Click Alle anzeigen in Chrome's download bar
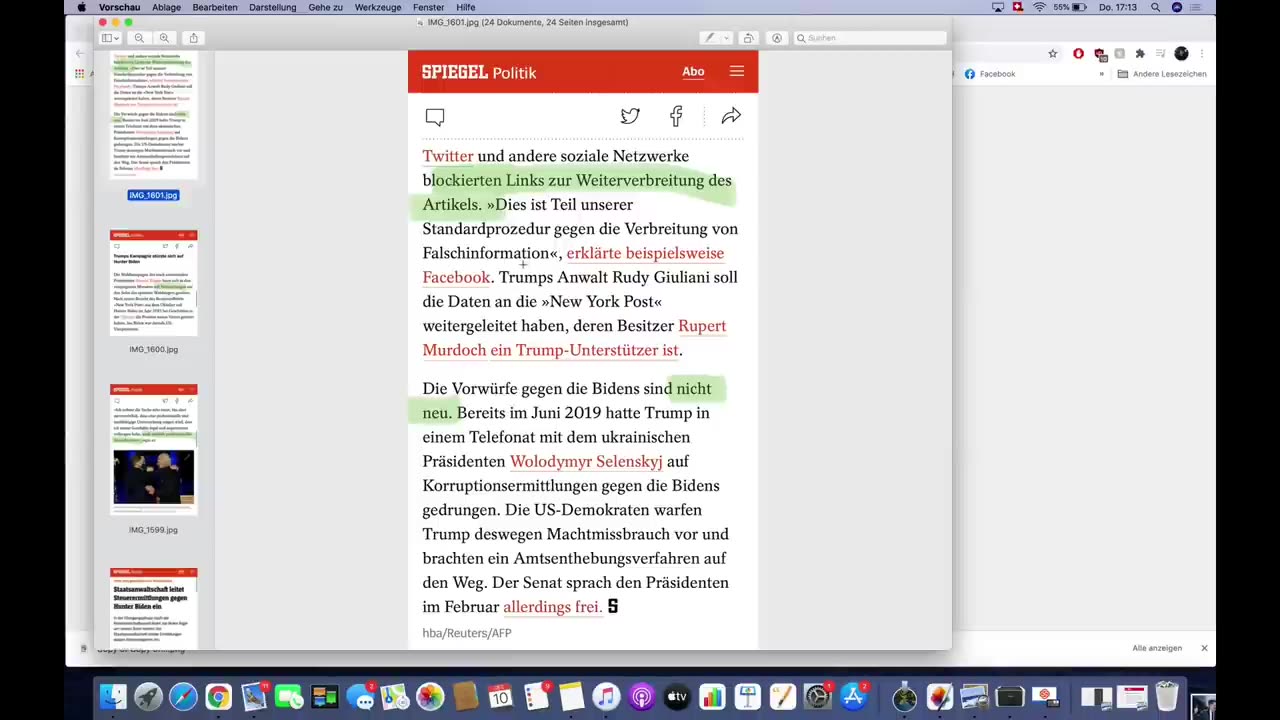The image size is (1280, 720). tap(1157, 648)
